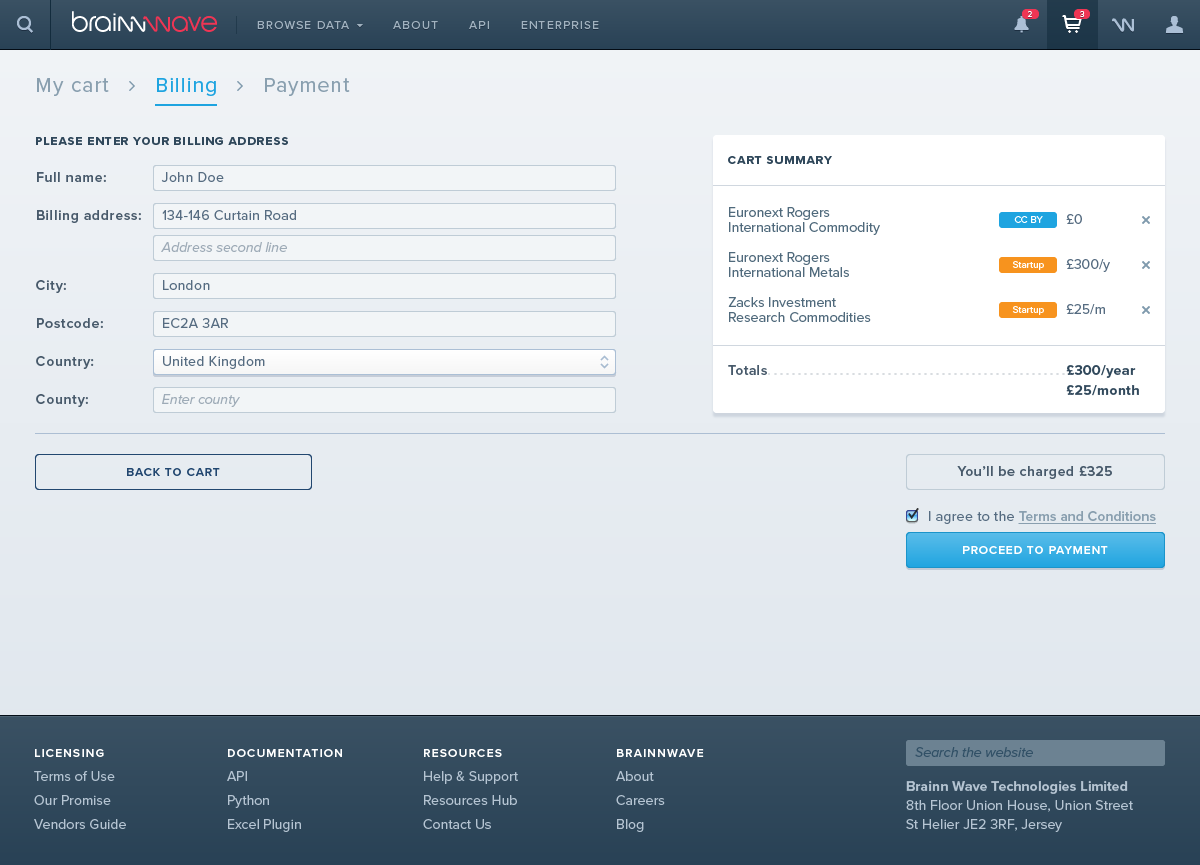1200x865 pixels.
Task: Open Blog footer link
Action: 630,825
